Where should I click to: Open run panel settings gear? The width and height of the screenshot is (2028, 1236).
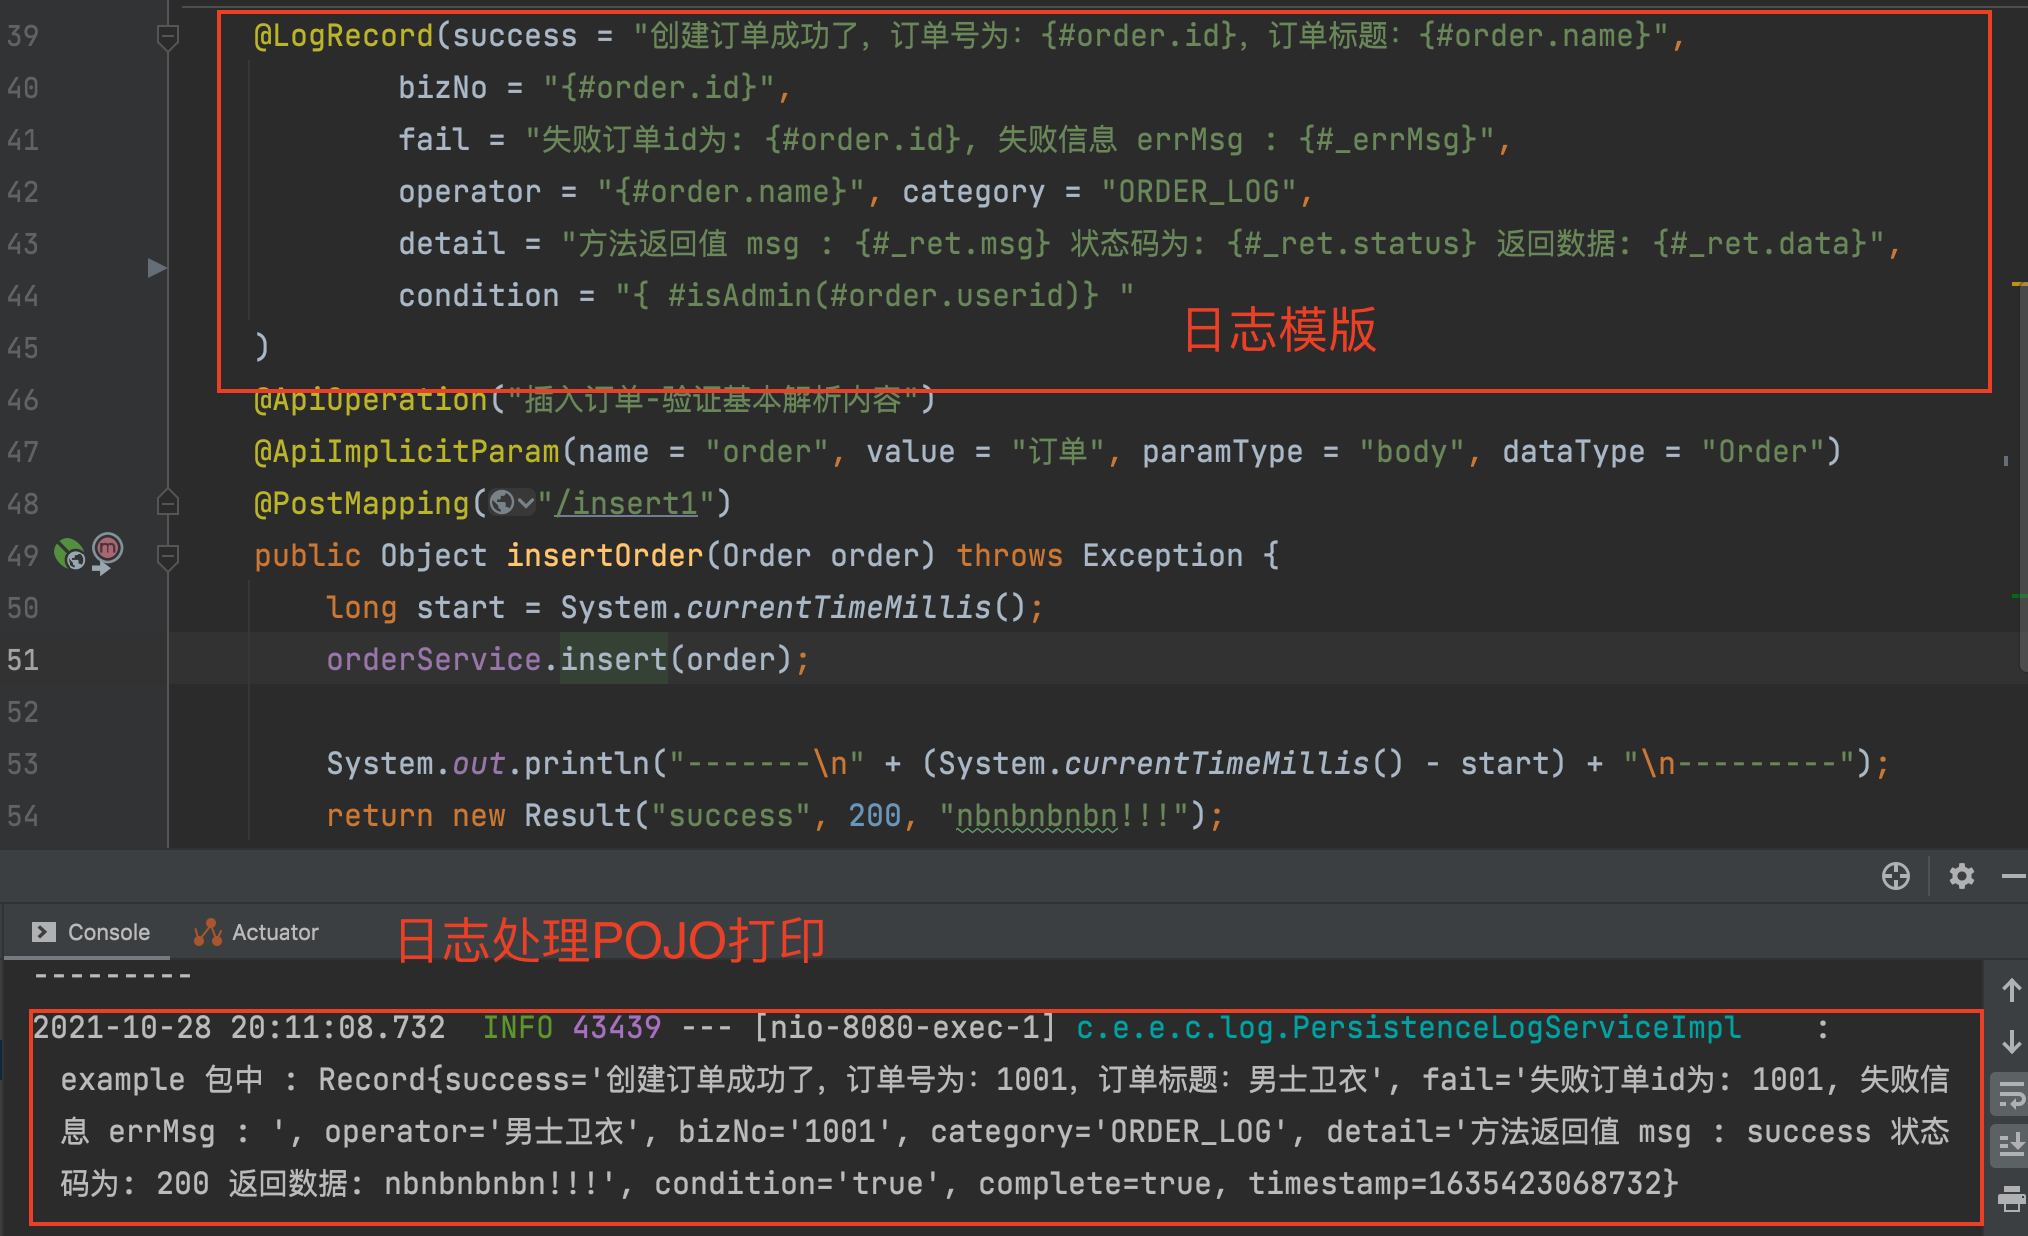[1961, 876]
